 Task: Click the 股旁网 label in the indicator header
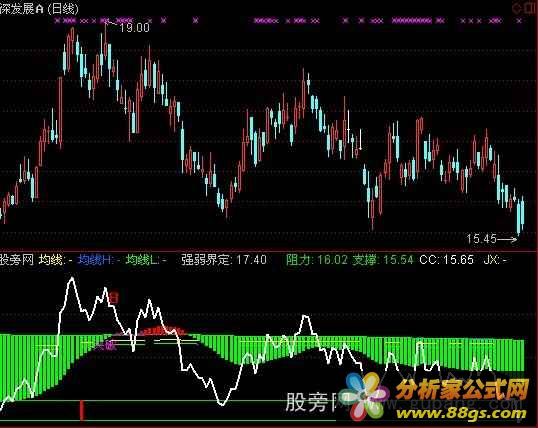coord(17,259)
